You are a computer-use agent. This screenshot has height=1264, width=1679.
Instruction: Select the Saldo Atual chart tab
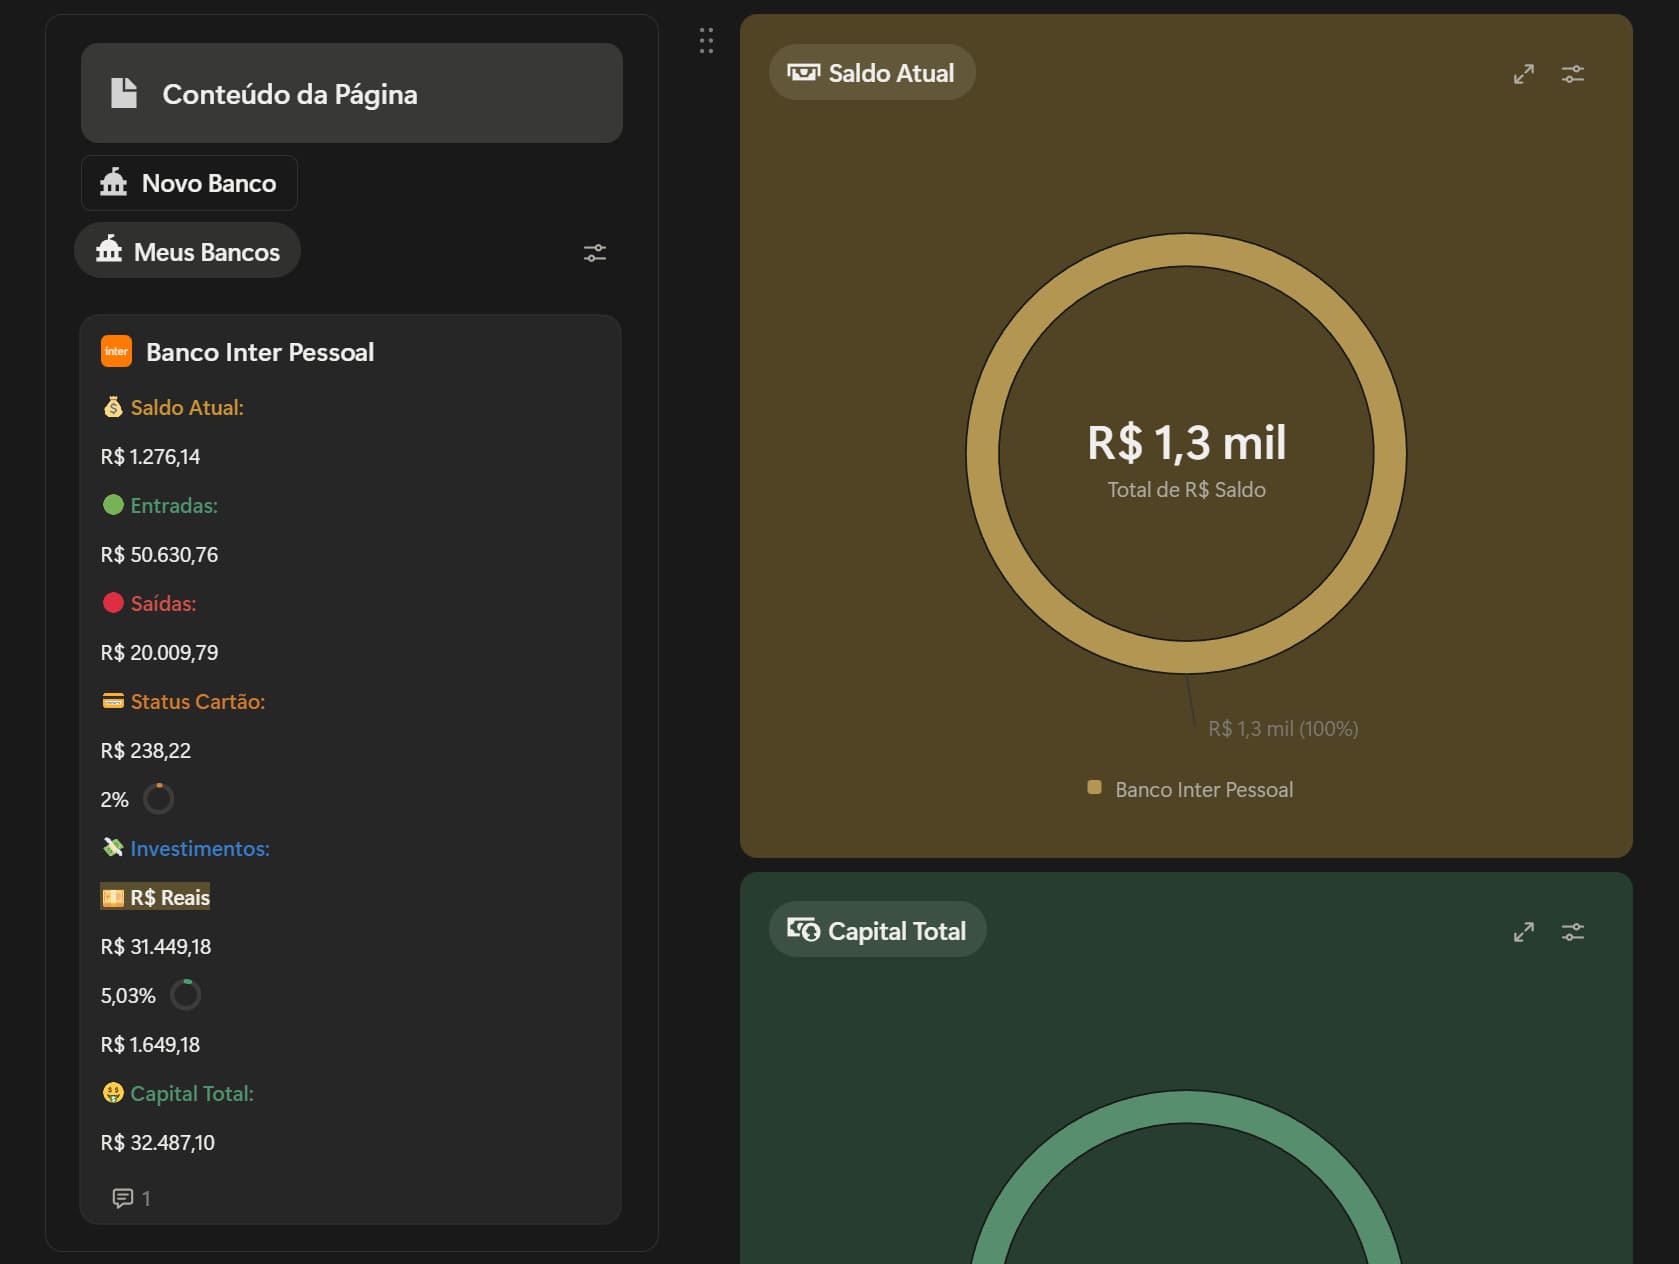(872, 72)
